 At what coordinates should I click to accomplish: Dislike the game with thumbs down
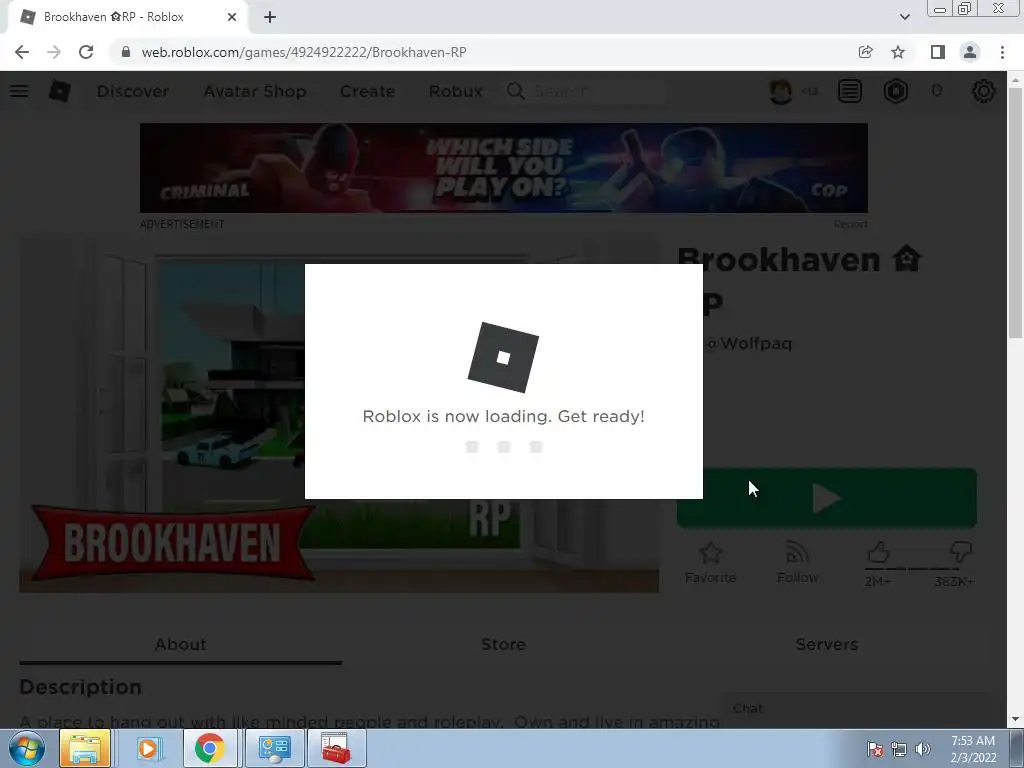[961, 552]
